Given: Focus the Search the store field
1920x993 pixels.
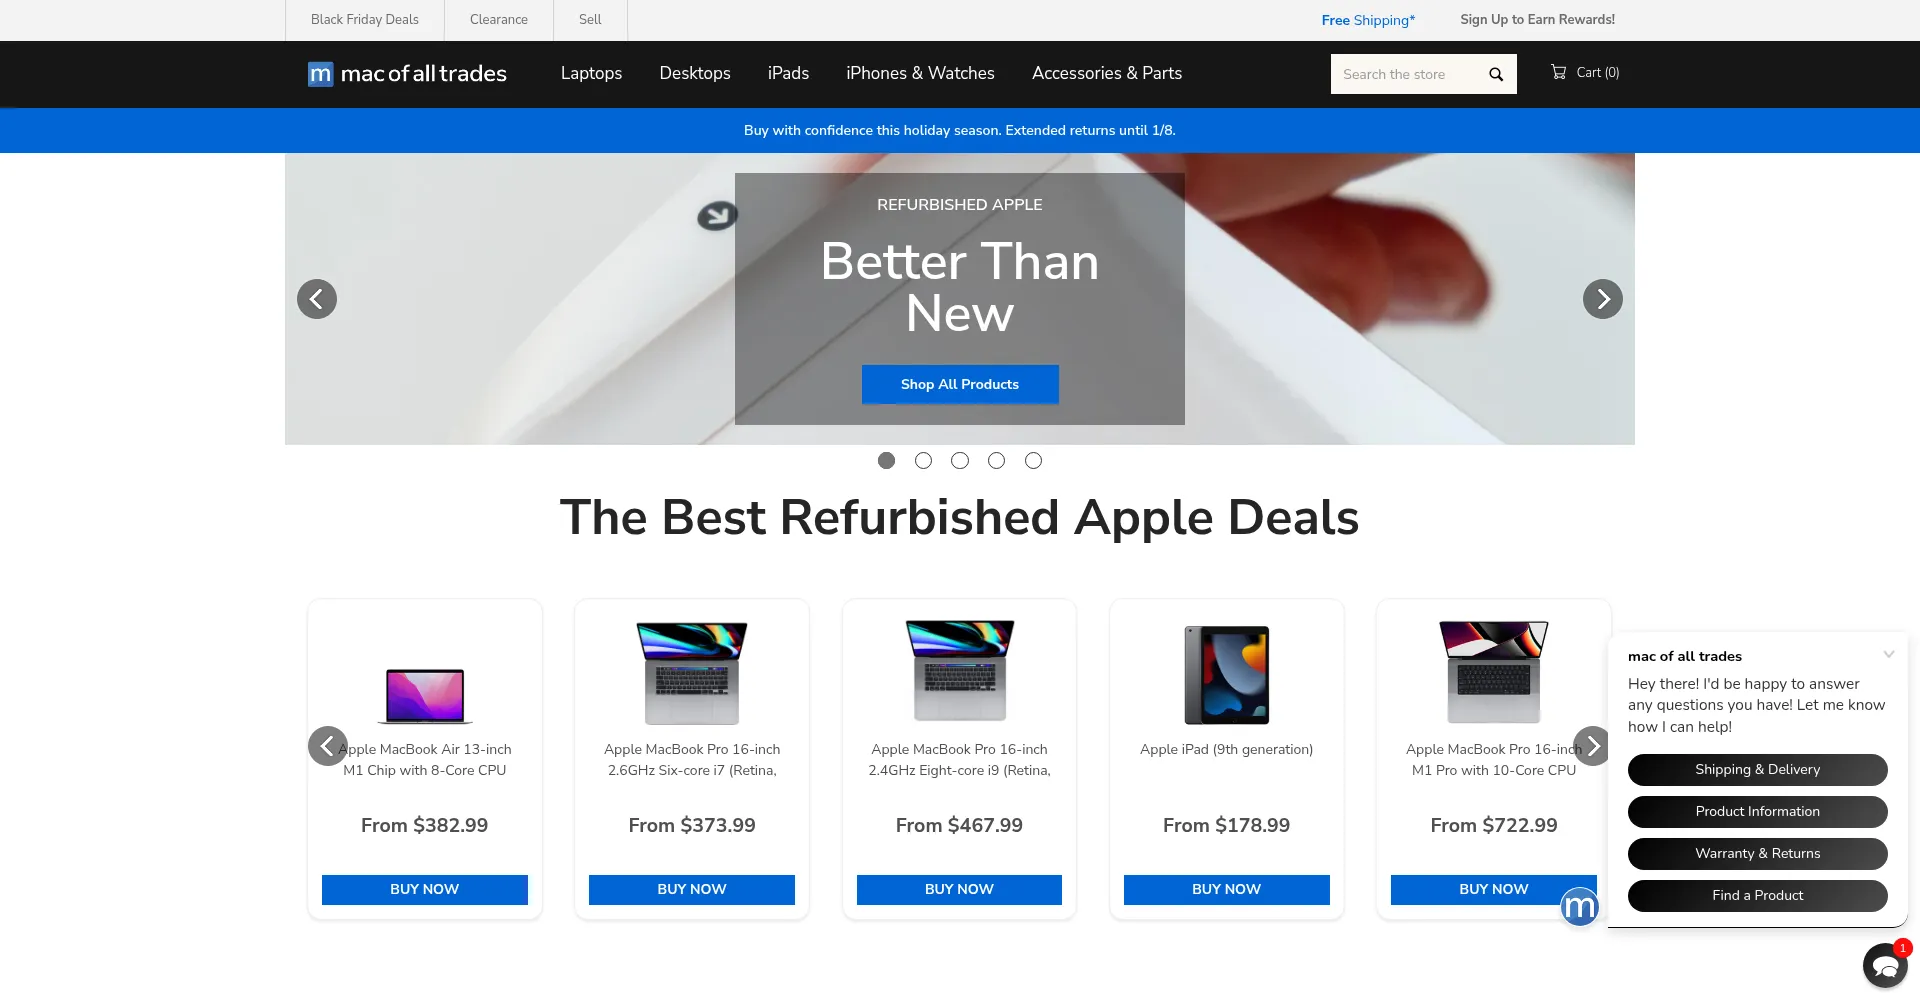Looking at the screenshot, I should coord(1405,74).
